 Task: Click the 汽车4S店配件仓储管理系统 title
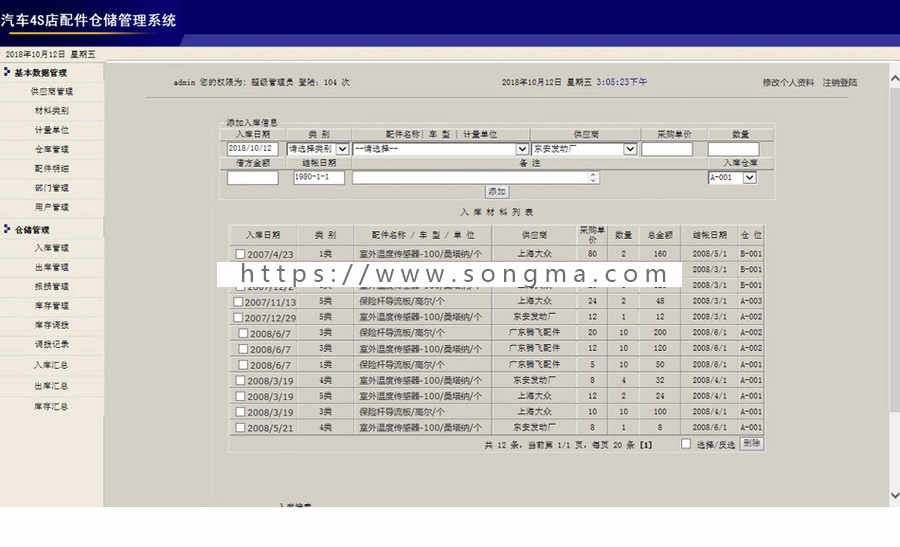88,21
